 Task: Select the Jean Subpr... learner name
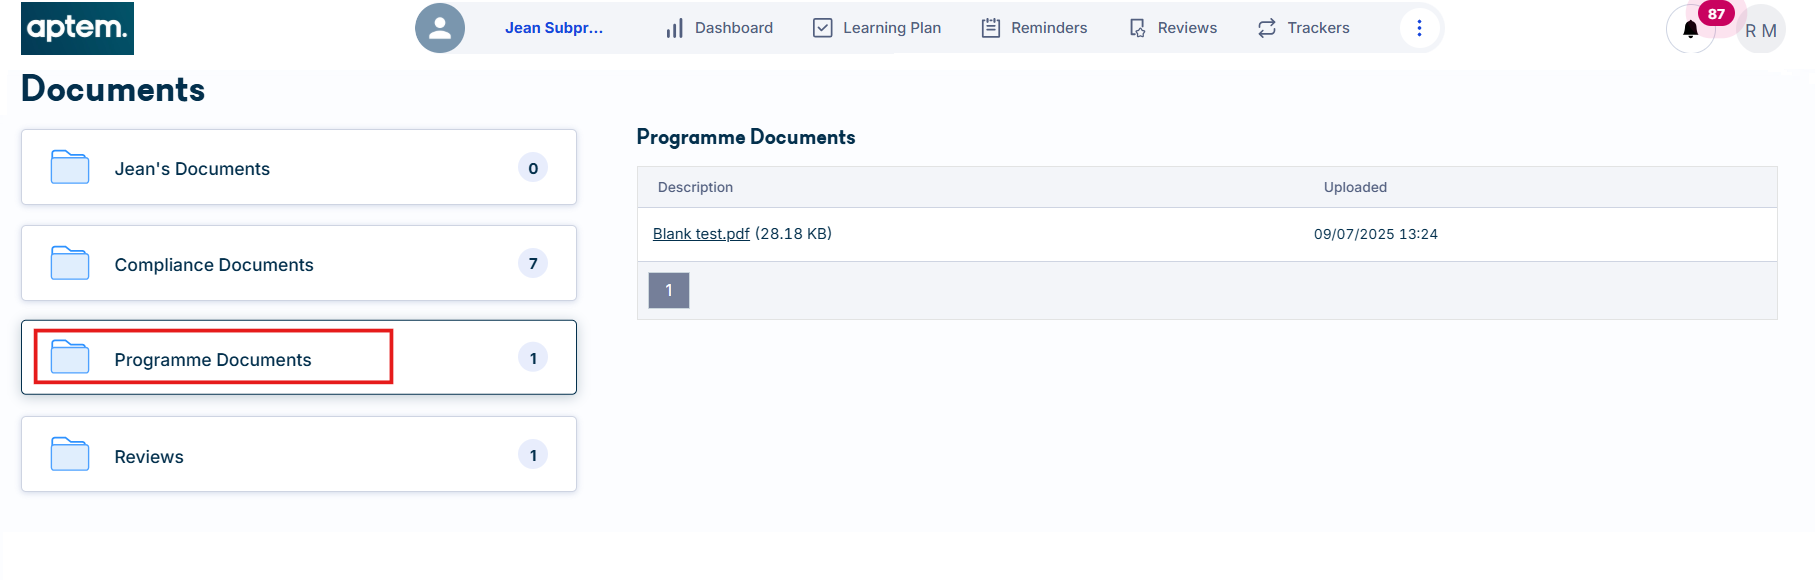554,28
